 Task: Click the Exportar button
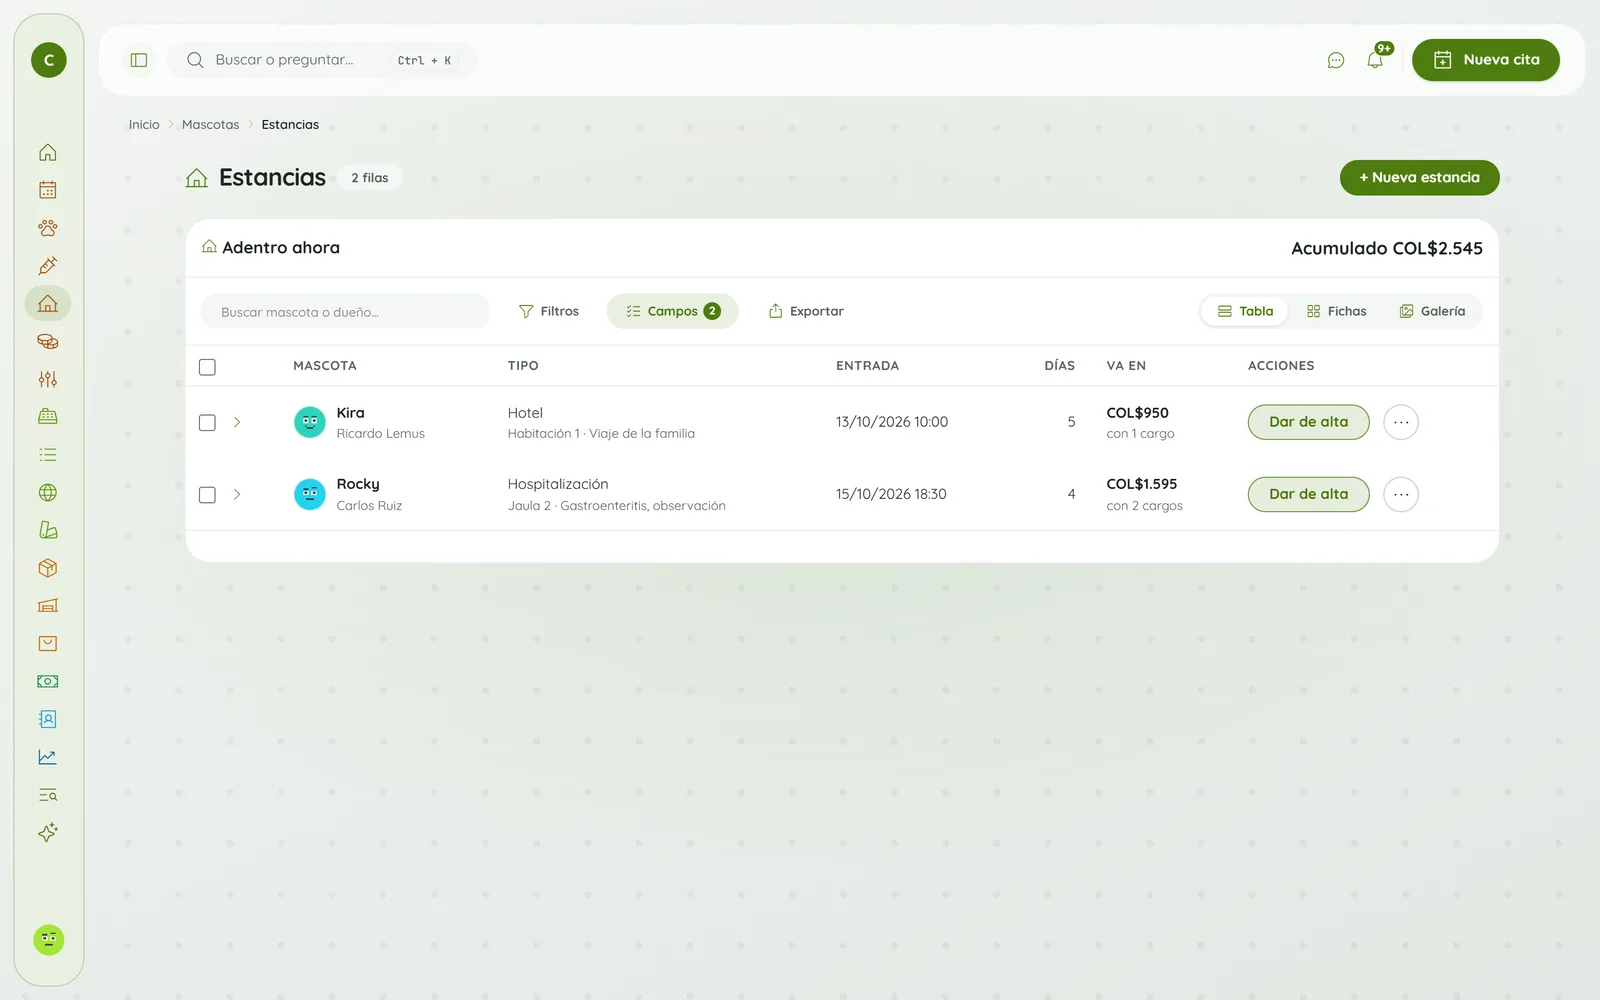coord(806,311)
